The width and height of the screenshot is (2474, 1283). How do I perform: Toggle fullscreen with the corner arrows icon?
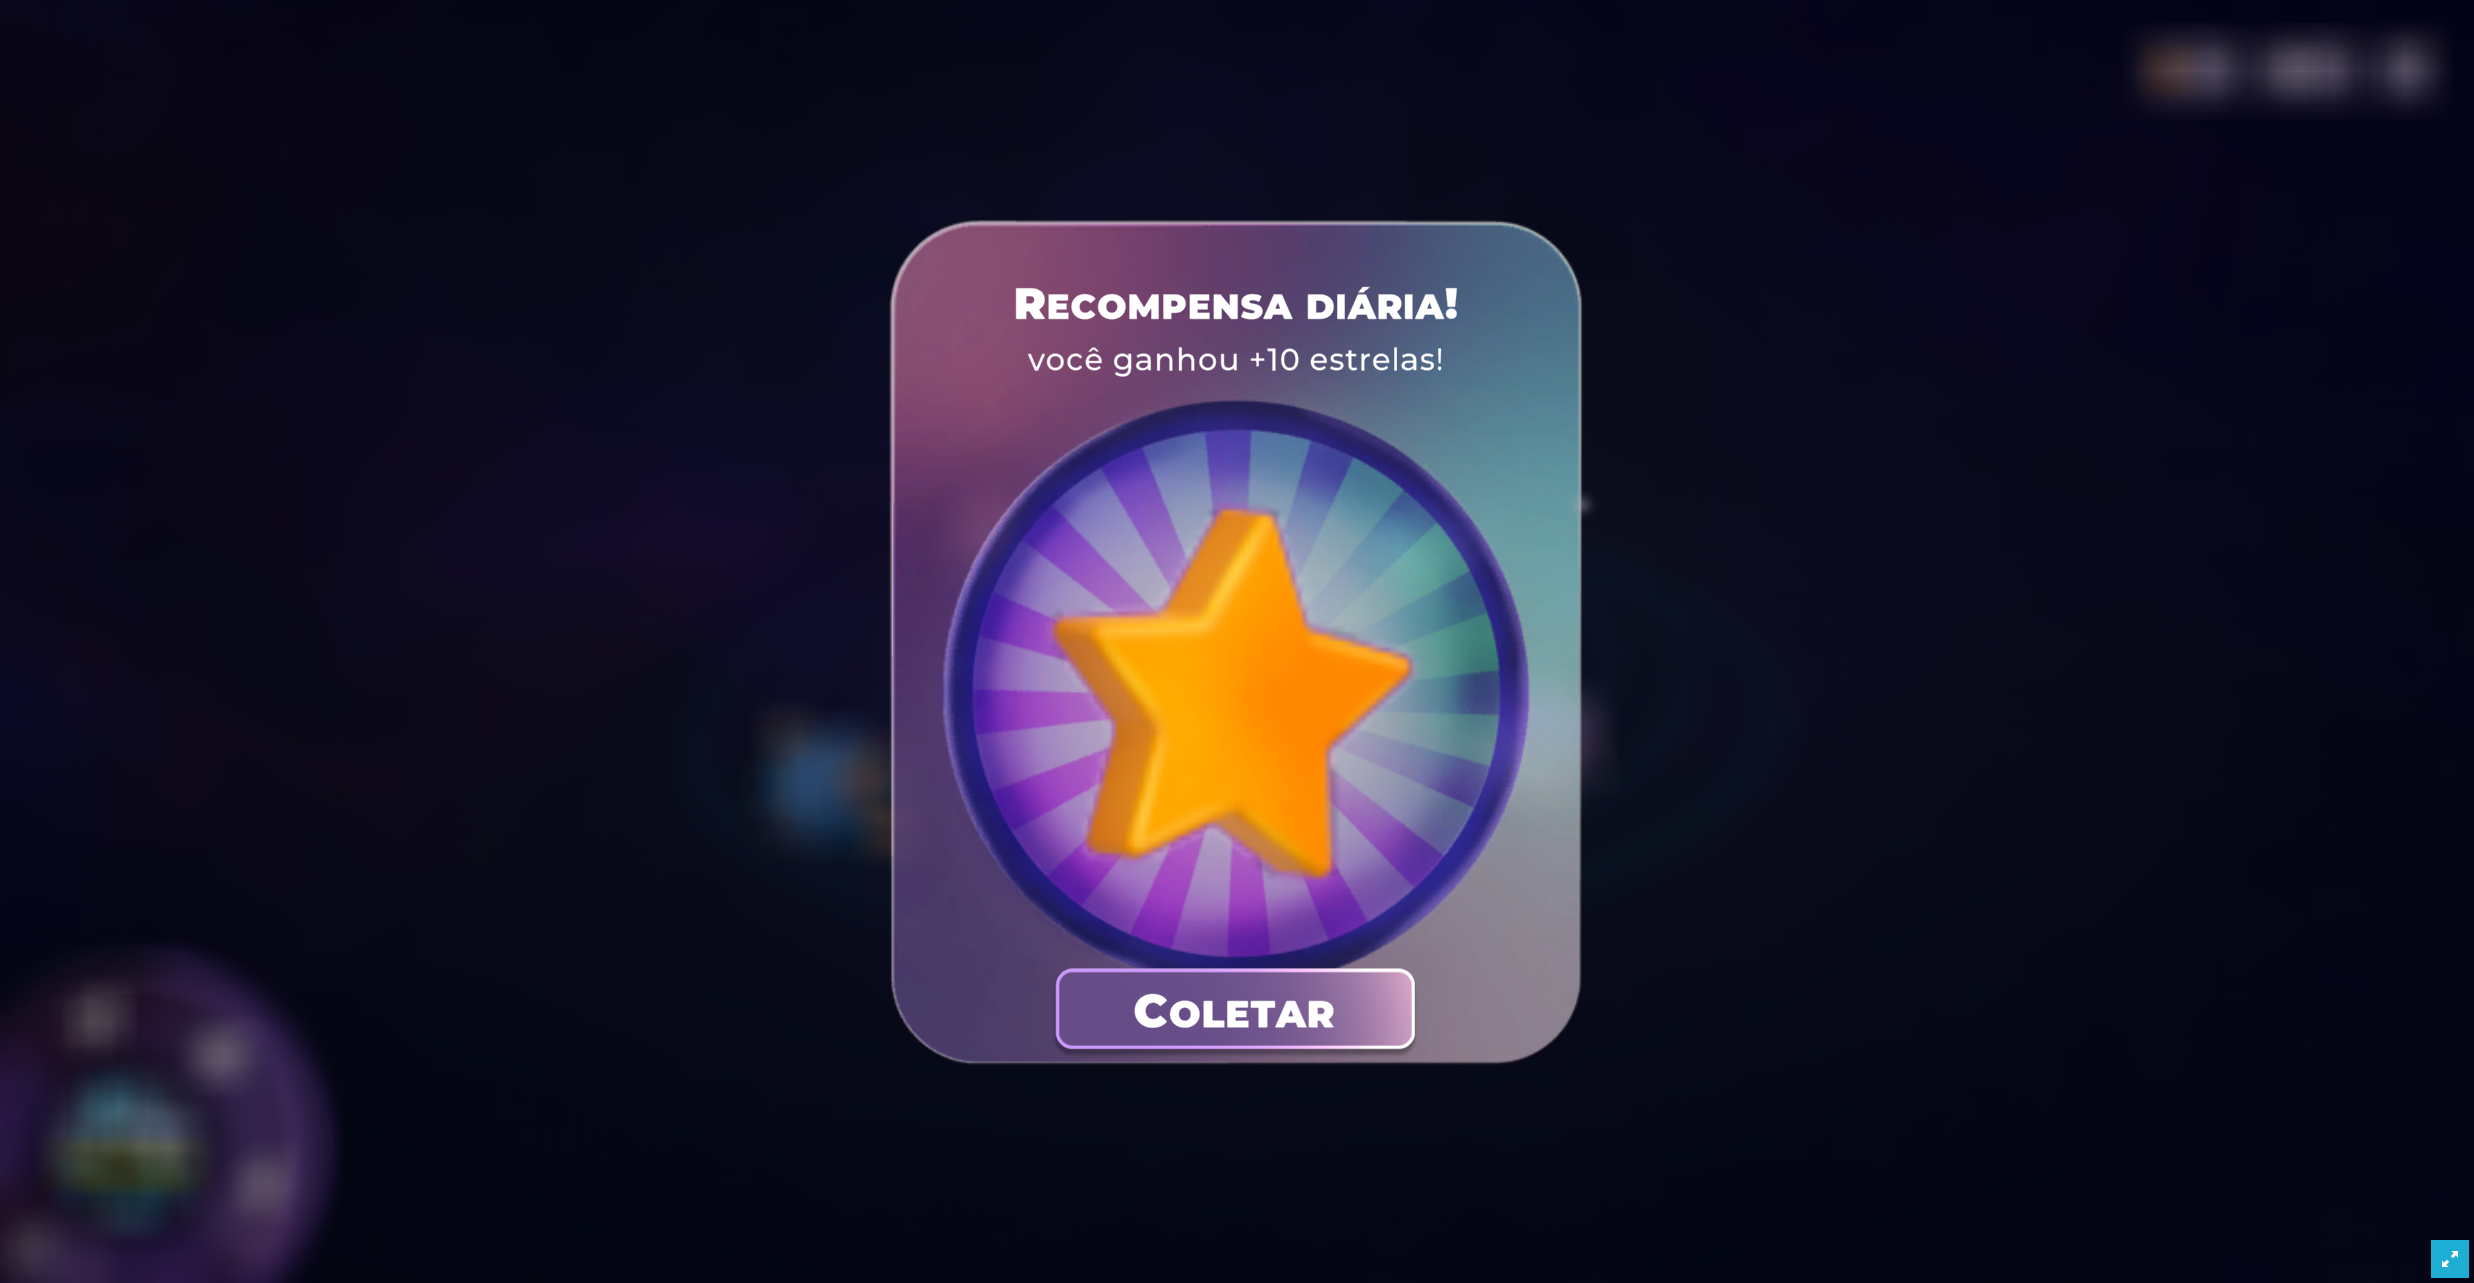point(2449,1259)
